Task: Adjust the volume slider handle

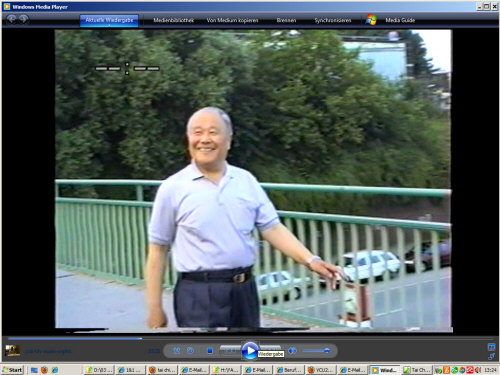Action: (327, 351)
